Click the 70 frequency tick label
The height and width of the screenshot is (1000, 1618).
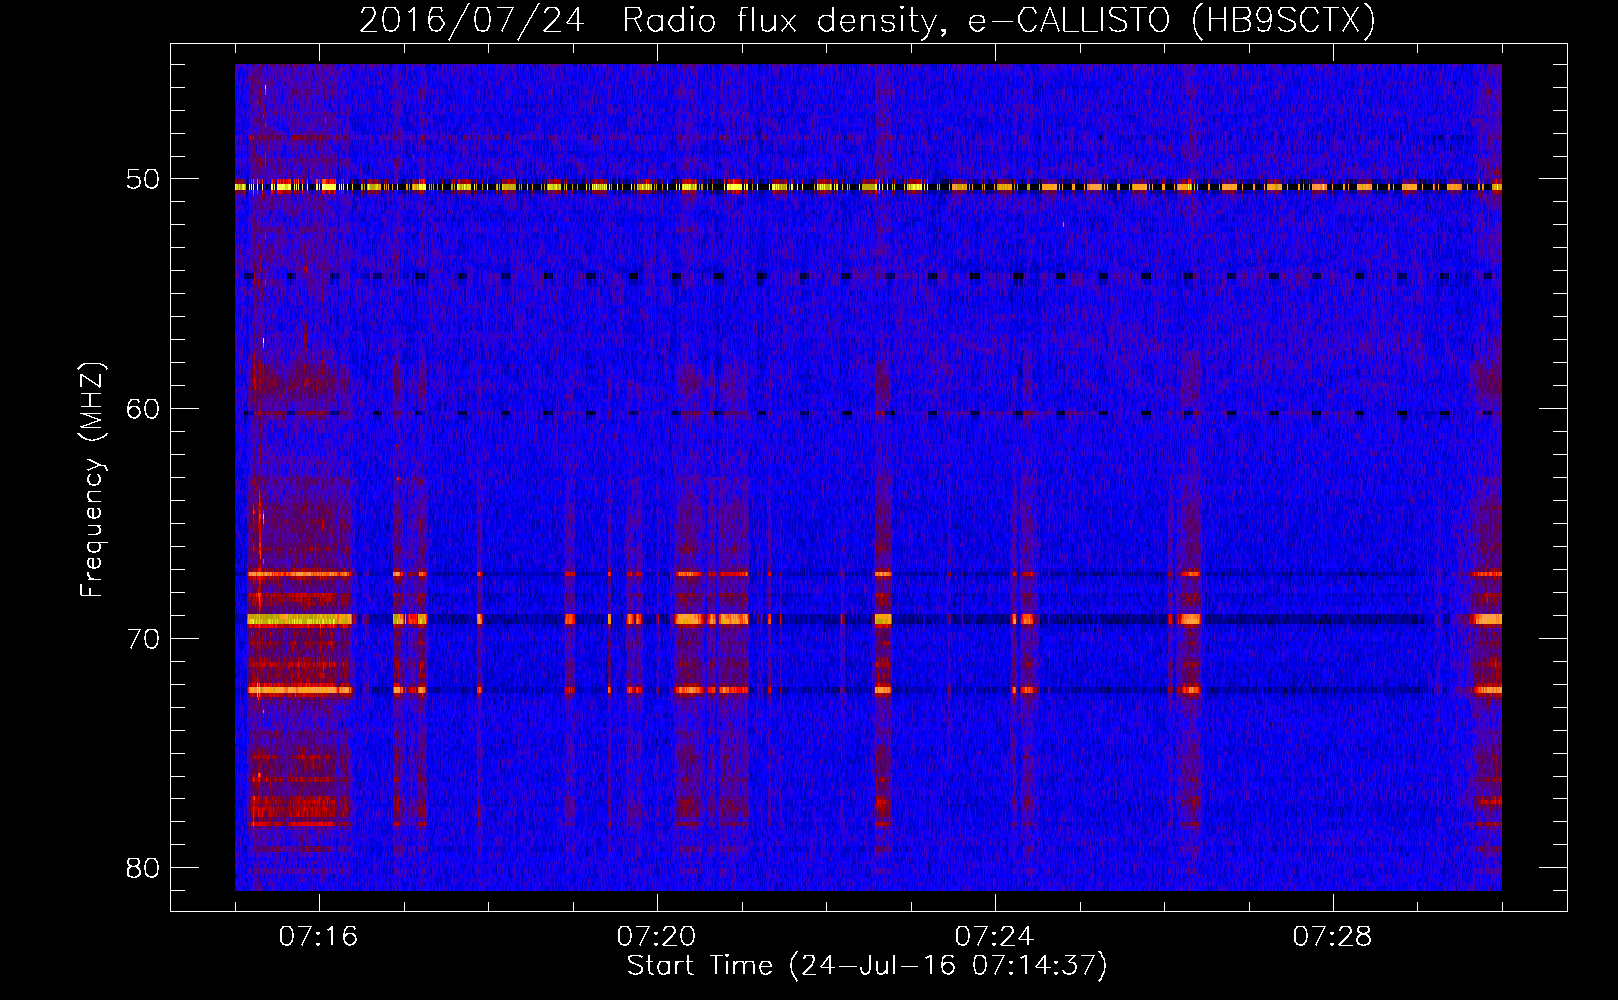click(x=143, y=639)
